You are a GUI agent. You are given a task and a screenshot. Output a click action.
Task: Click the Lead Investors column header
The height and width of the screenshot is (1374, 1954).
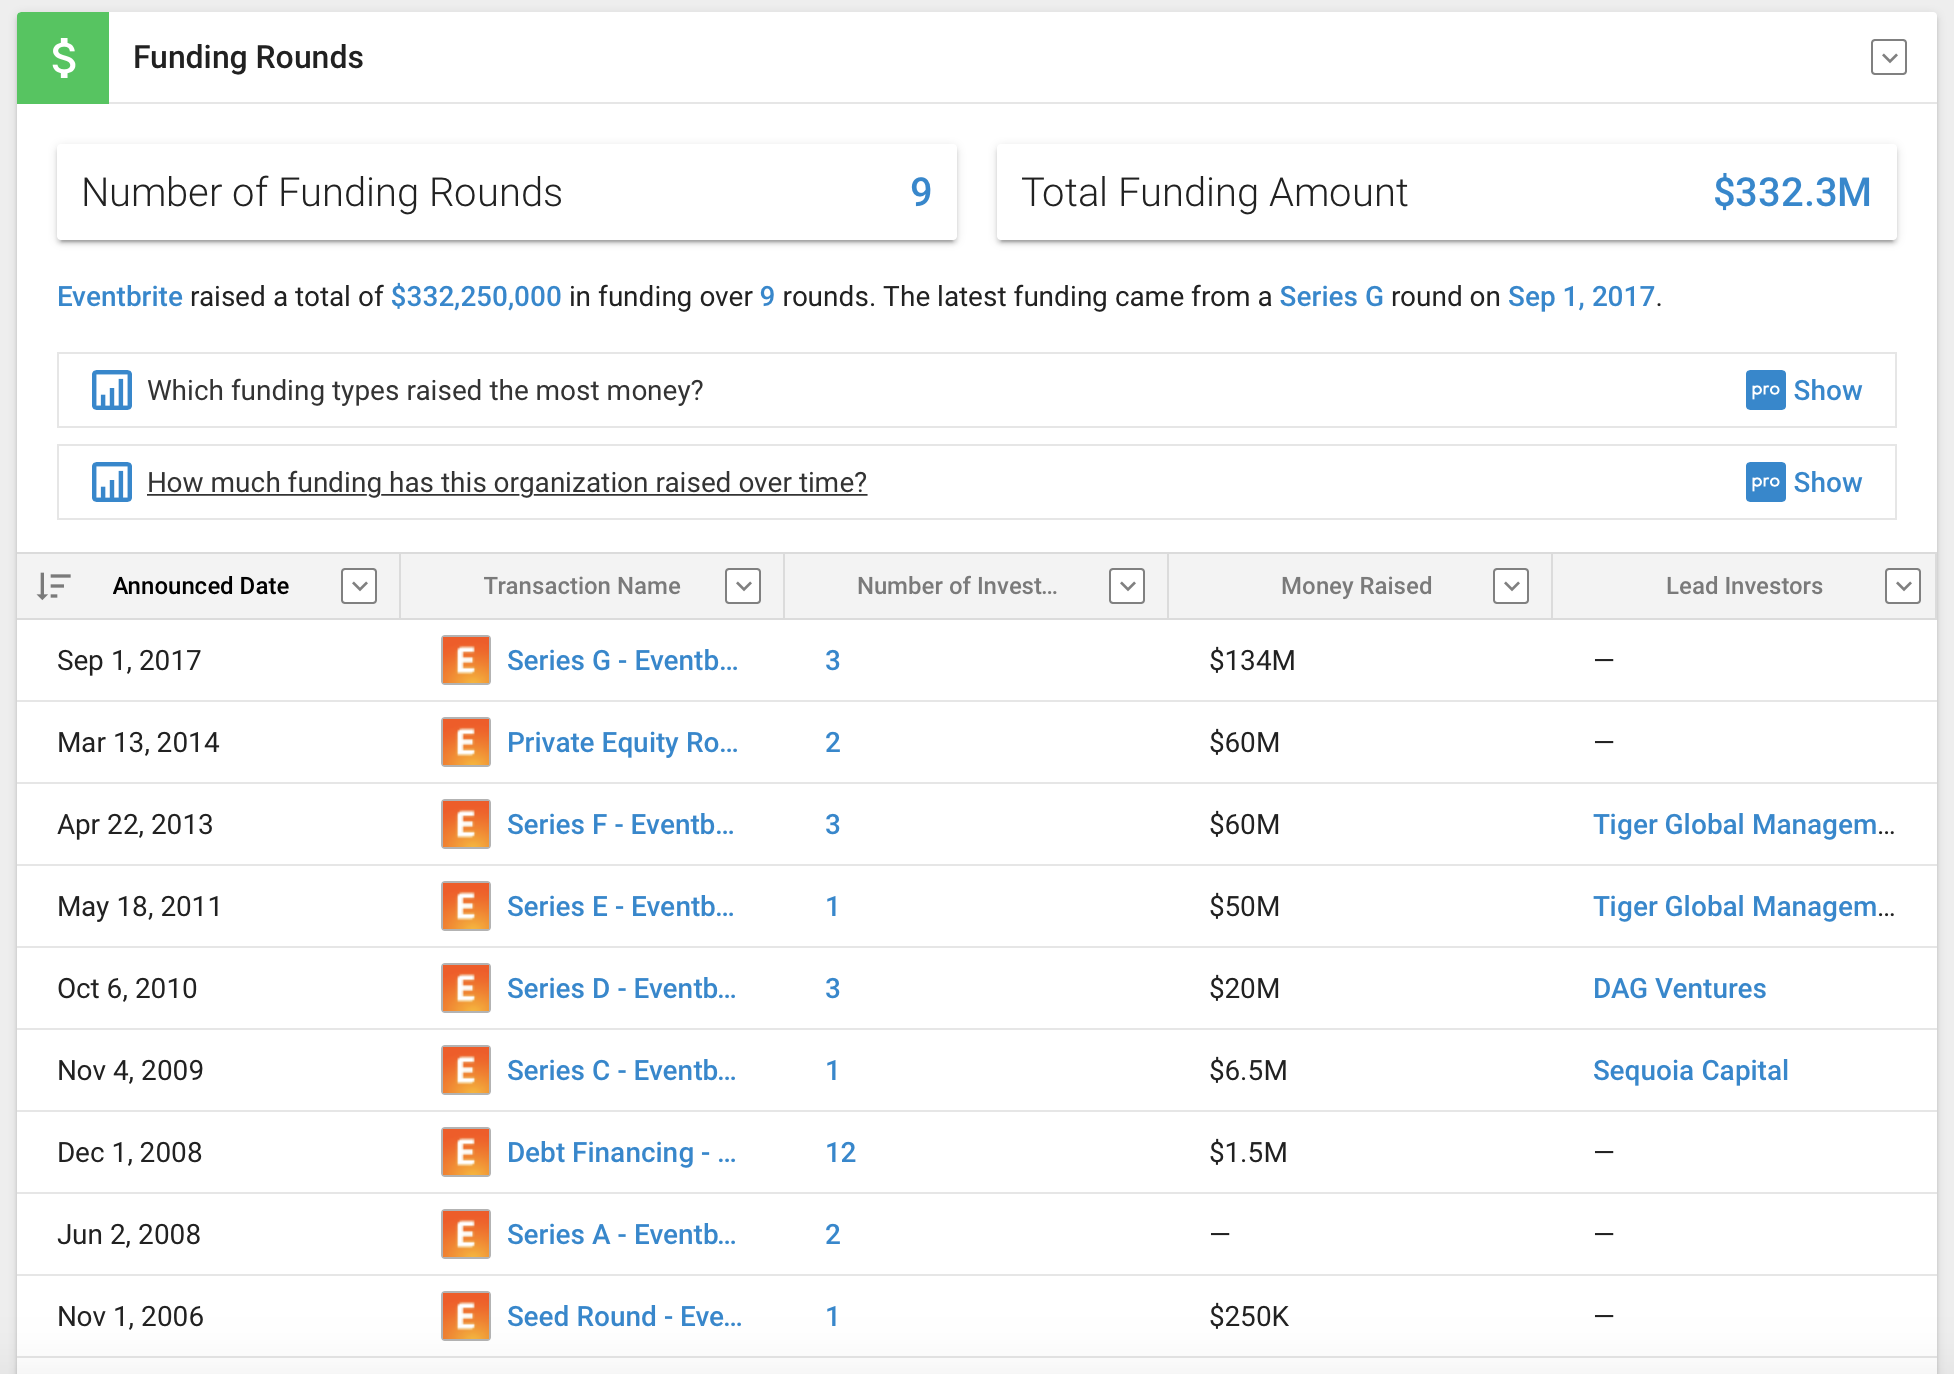(1744, 586)
